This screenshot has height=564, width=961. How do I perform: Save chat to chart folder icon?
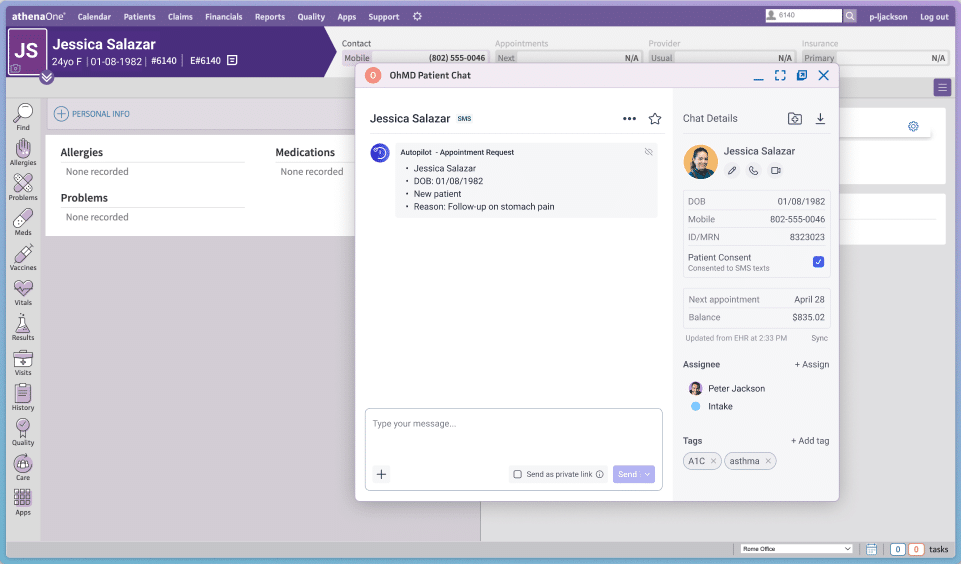[795, 119]
